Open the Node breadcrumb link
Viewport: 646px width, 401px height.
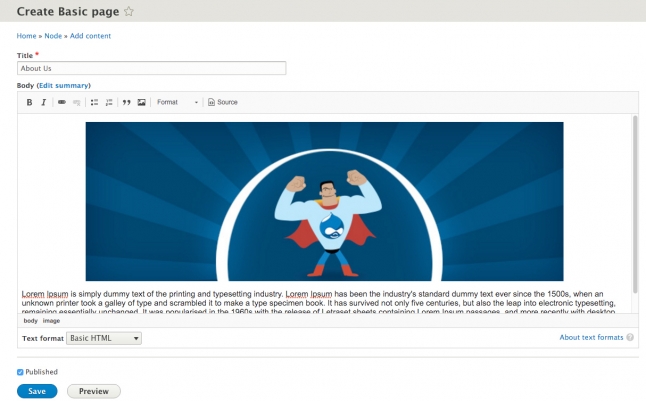pos(53,36)
